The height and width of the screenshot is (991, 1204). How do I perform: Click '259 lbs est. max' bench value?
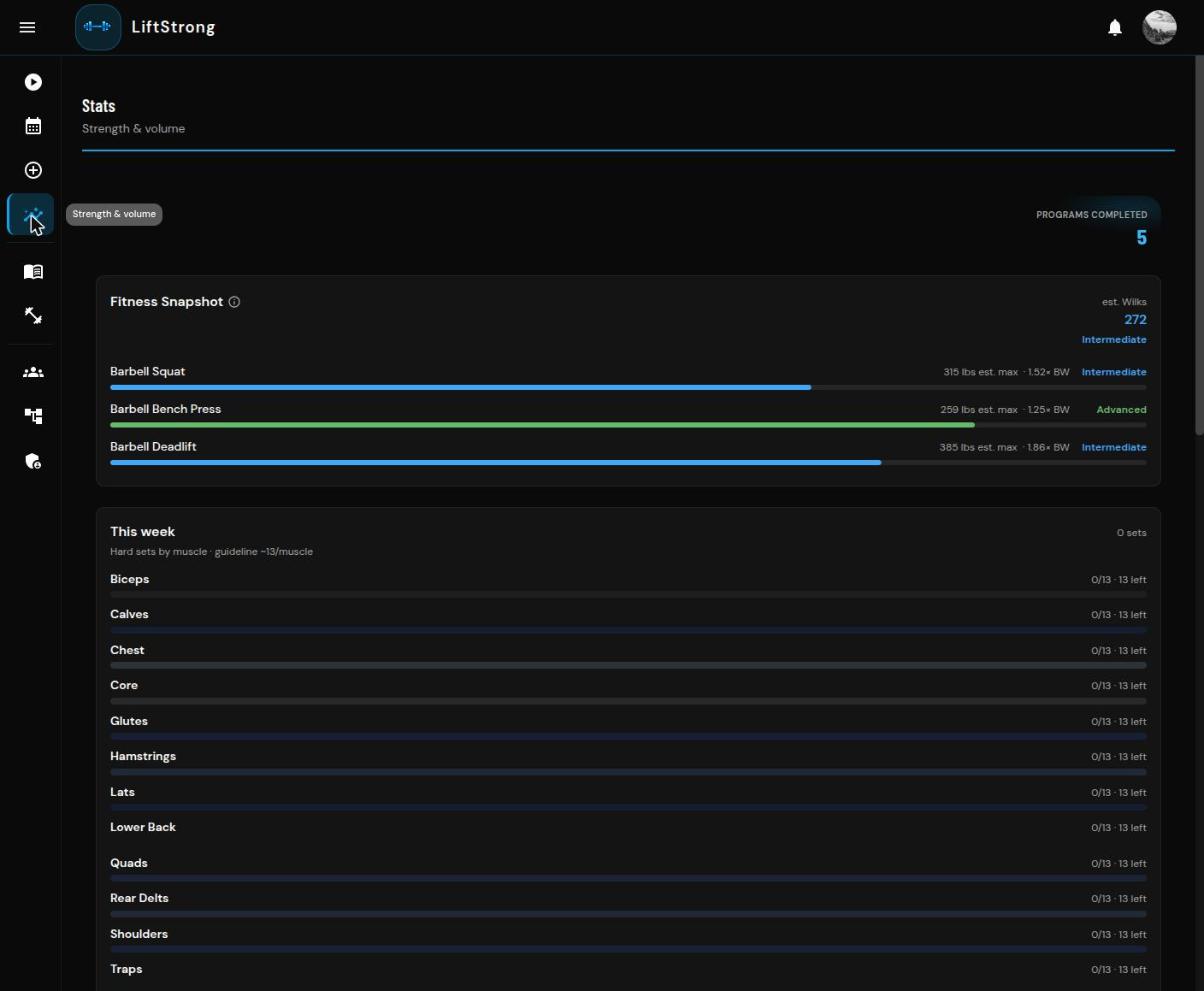click(x=979, y=410)
